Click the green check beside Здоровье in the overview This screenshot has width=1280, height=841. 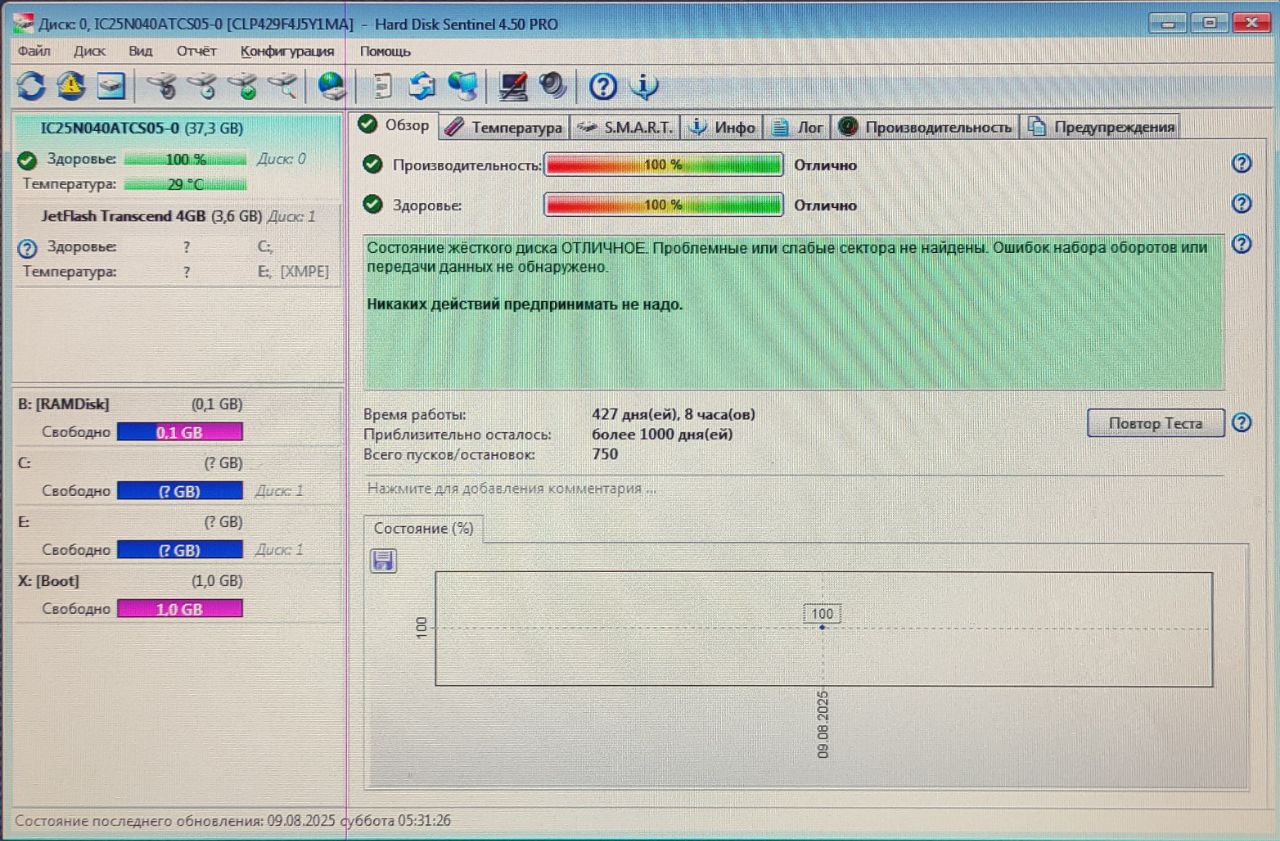coord(373,205)
